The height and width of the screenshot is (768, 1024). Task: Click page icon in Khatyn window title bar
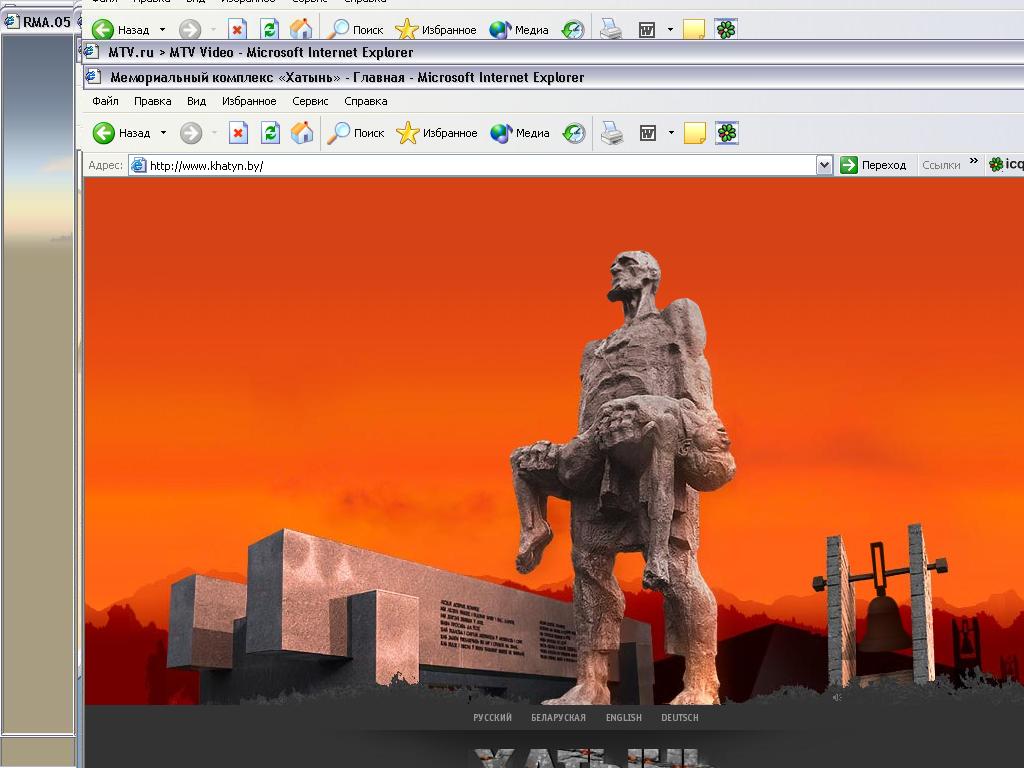coord(93,76)
